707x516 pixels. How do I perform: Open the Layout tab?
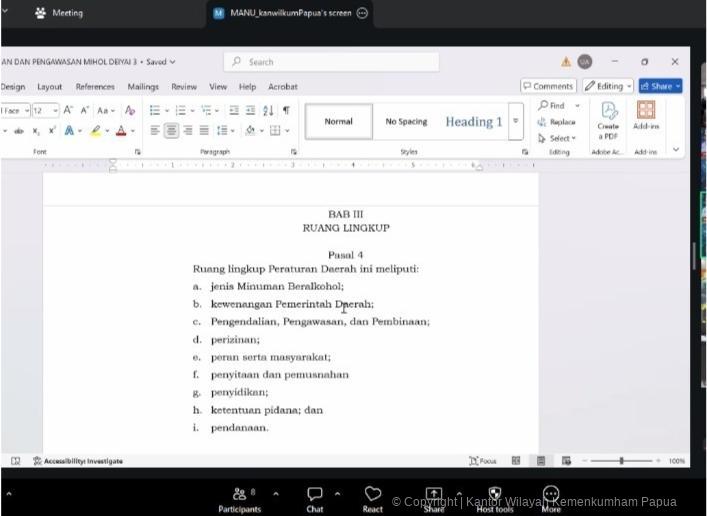click(50, 87)
